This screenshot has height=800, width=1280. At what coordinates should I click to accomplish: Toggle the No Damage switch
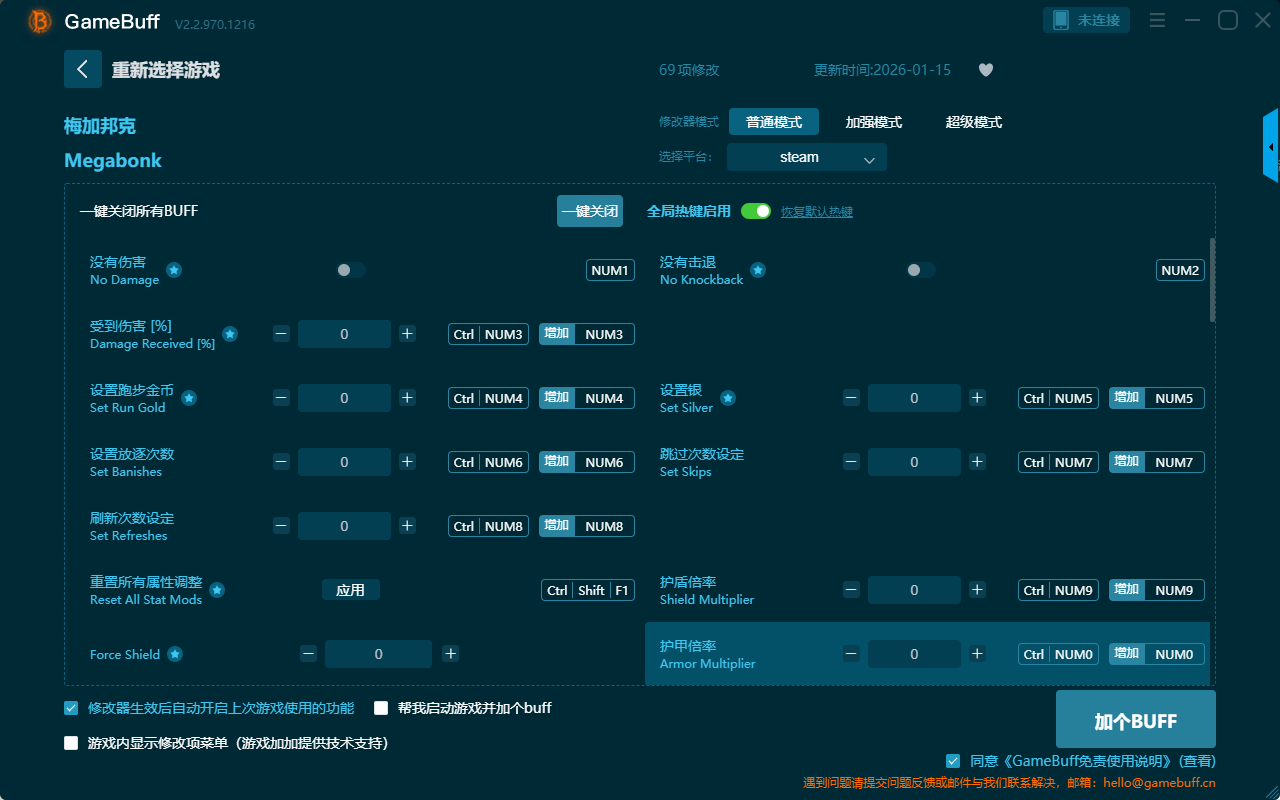351,270
